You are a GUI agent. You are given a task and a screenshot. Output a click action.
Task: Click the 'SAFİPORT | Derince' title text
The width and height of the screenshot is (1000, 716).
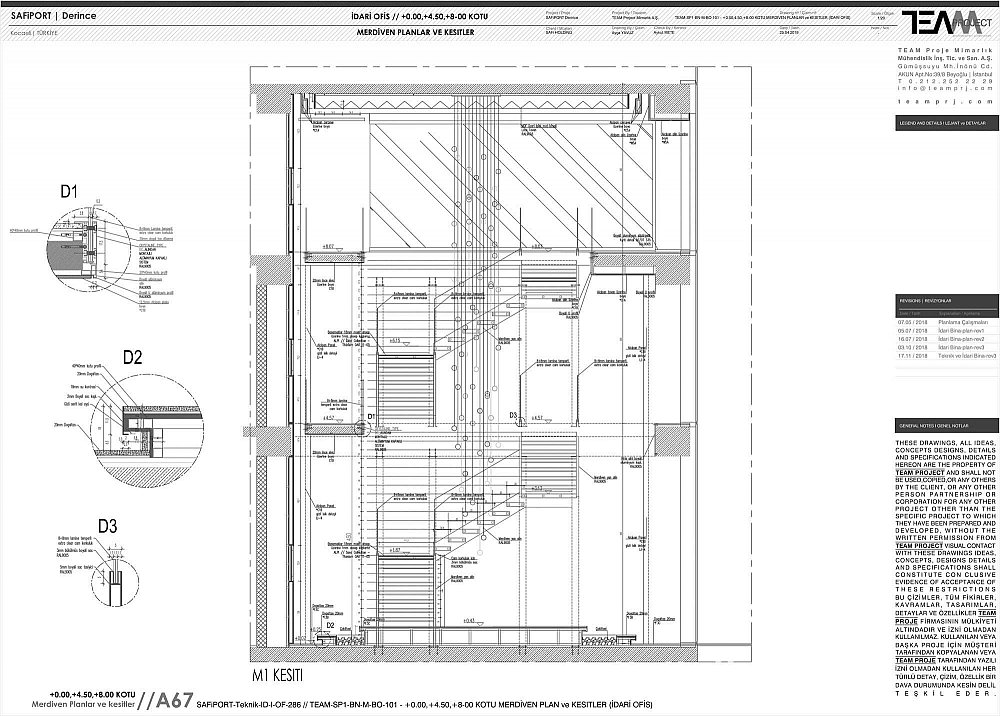pos(54,15)
